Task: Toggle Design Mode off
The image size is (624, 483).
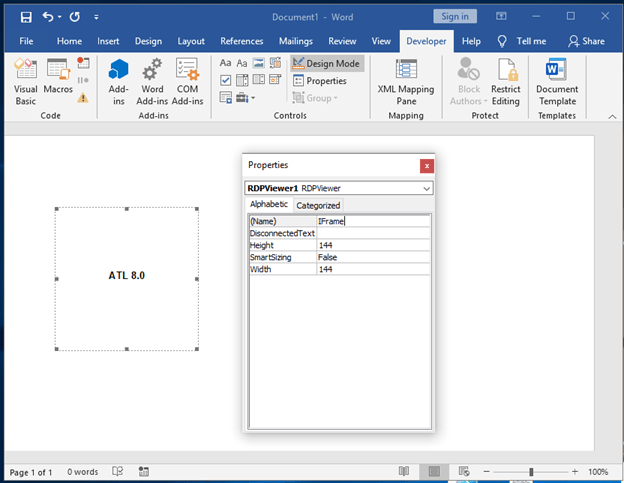Action: coord(326,63)
